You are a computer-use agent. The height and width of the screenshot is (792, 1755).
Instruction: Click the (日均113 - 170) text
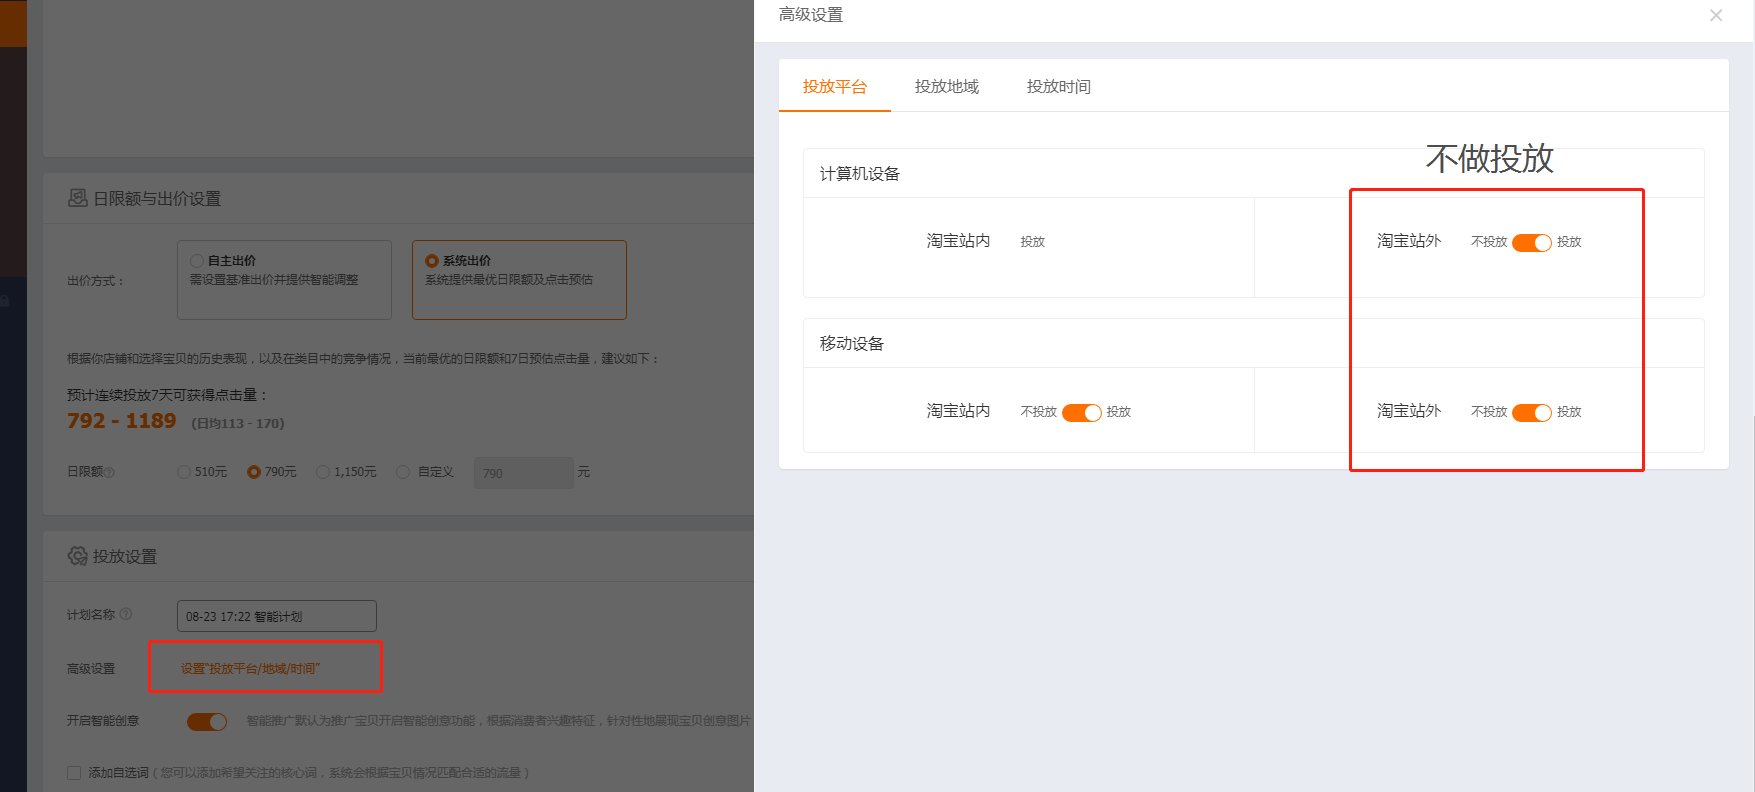(238, 423)
